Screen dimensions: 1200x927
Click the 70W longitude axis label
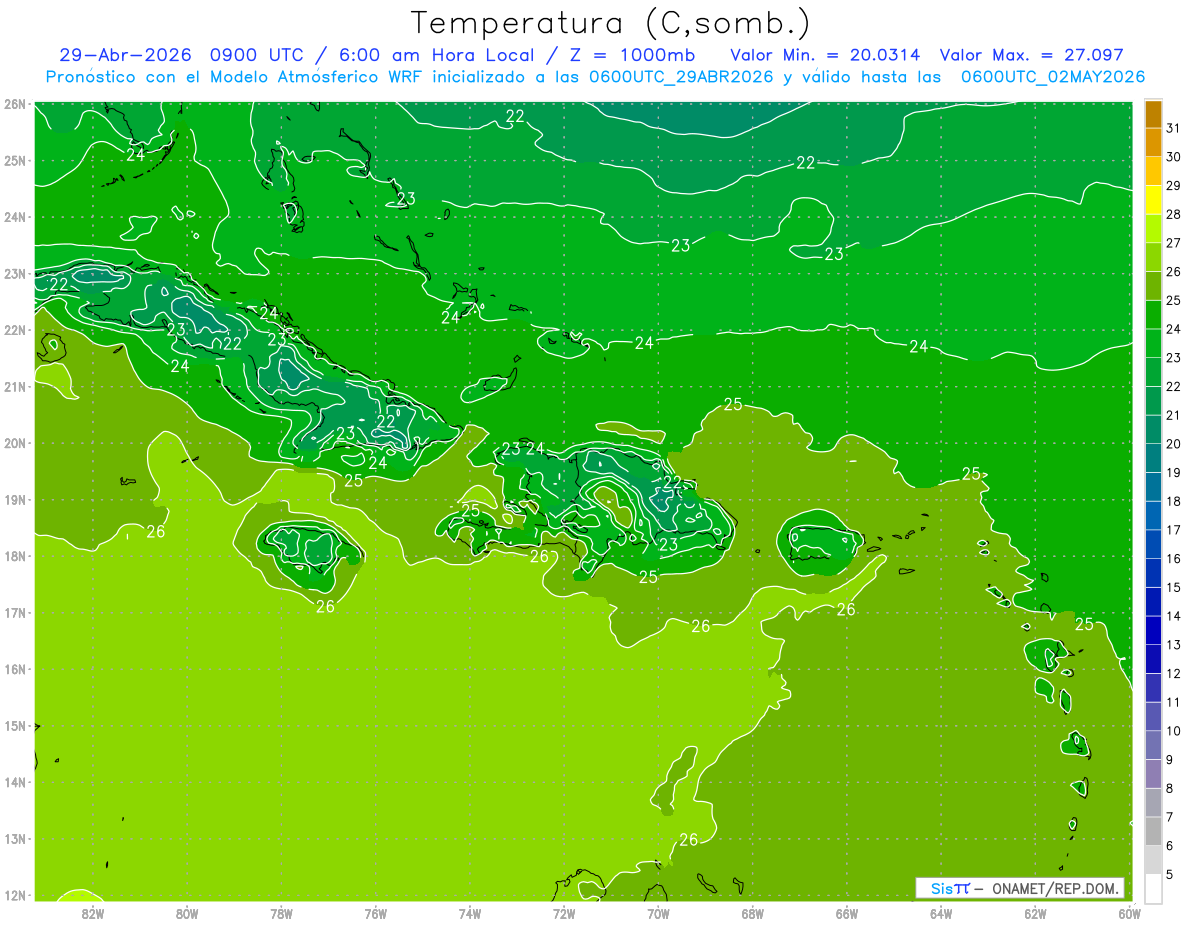658,912
